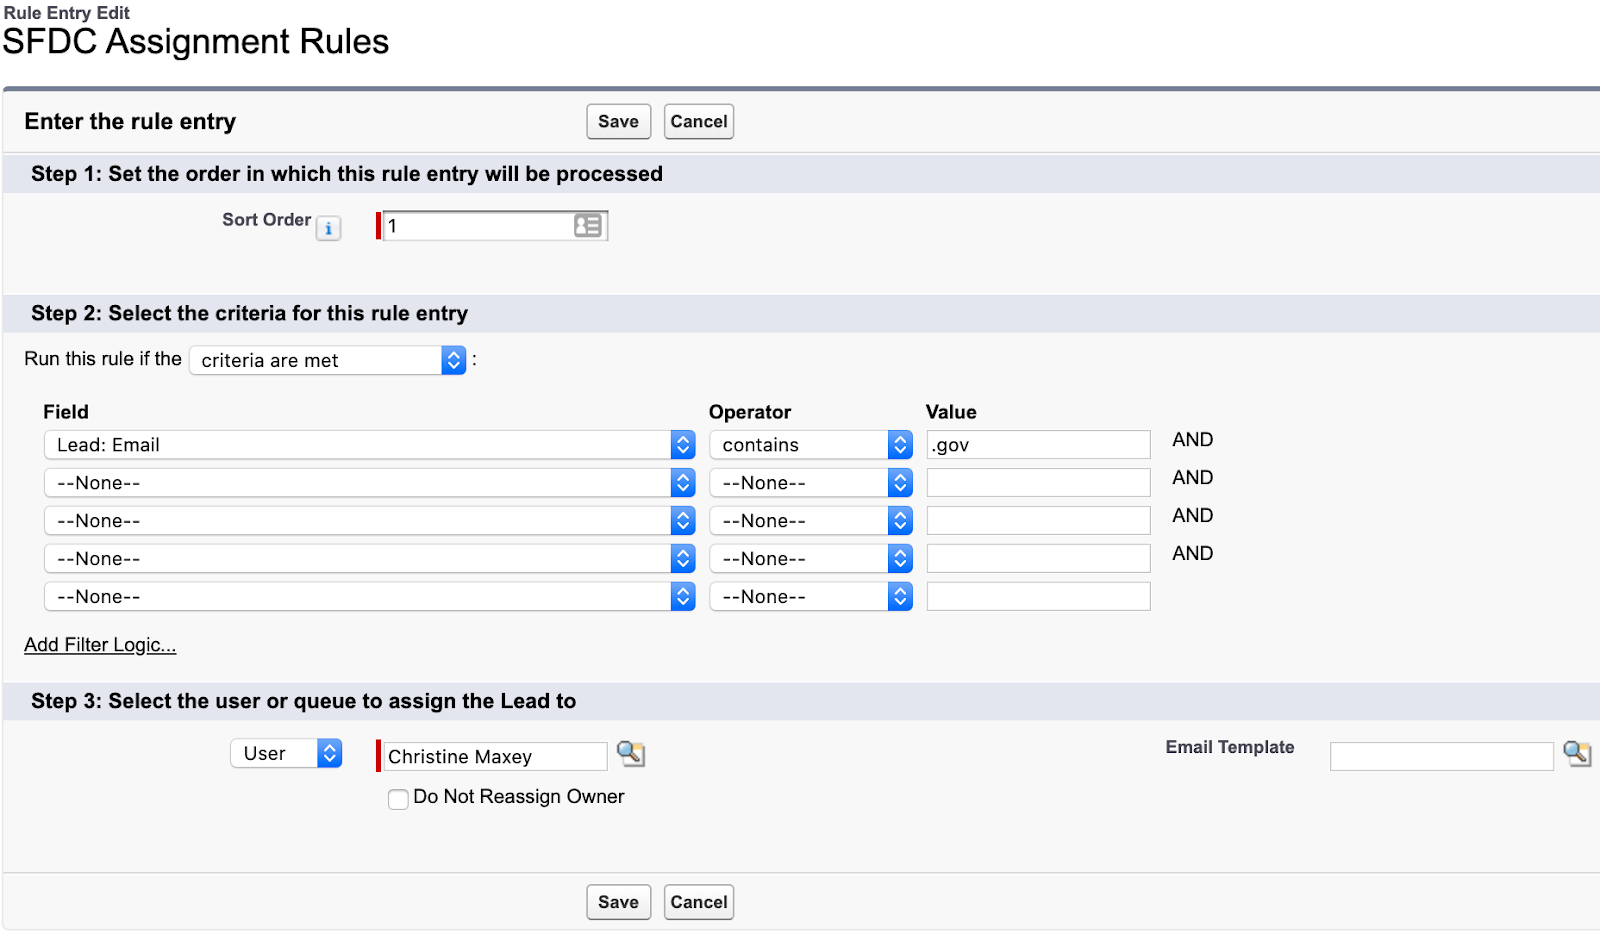The image size is (1600, 934).
Task: Click the fifth row Value field
Action: point(1038,597)
